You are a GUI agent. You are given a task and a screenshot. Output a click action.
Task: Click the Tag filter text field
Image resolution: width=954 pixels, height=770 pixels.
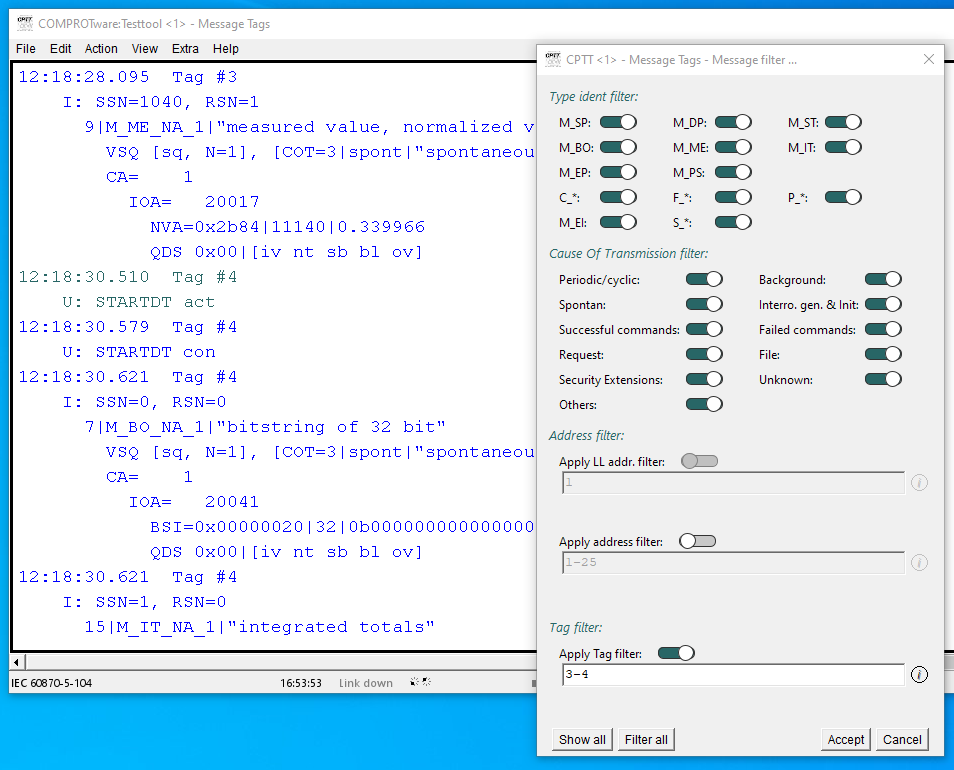pos(732,675)
